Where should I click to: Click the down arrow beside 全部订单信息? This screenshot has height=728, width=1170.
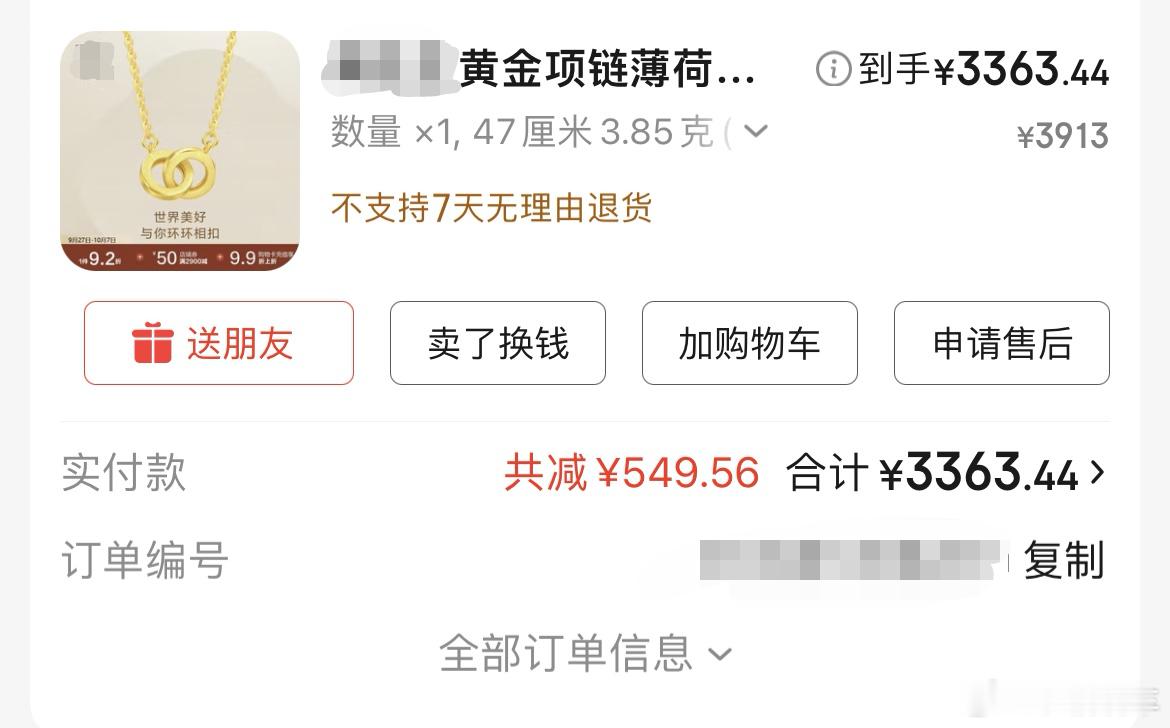pyautogui.click(x=719, y=655)
